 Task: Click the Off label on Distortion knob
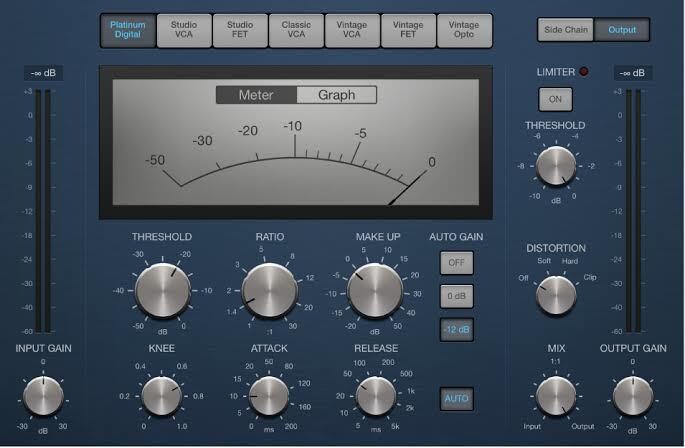[x=523, y=278]
